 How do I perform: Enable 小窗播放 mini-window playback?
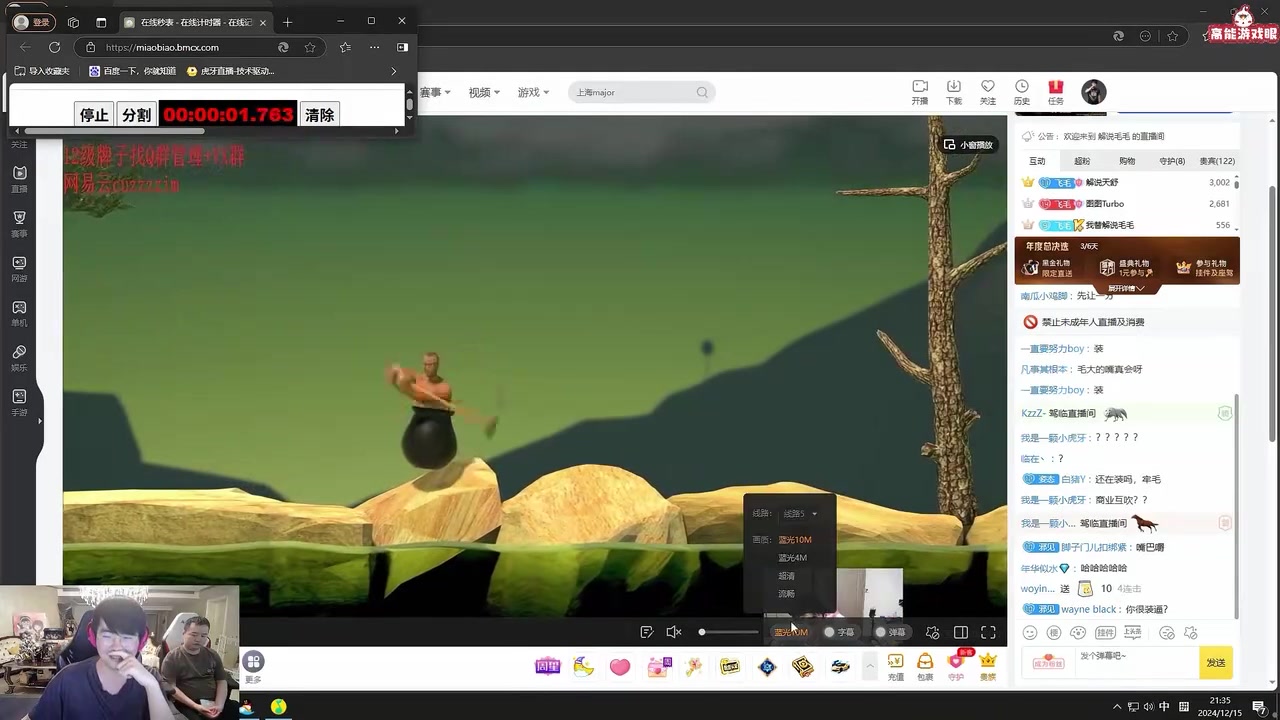point(969,145)
